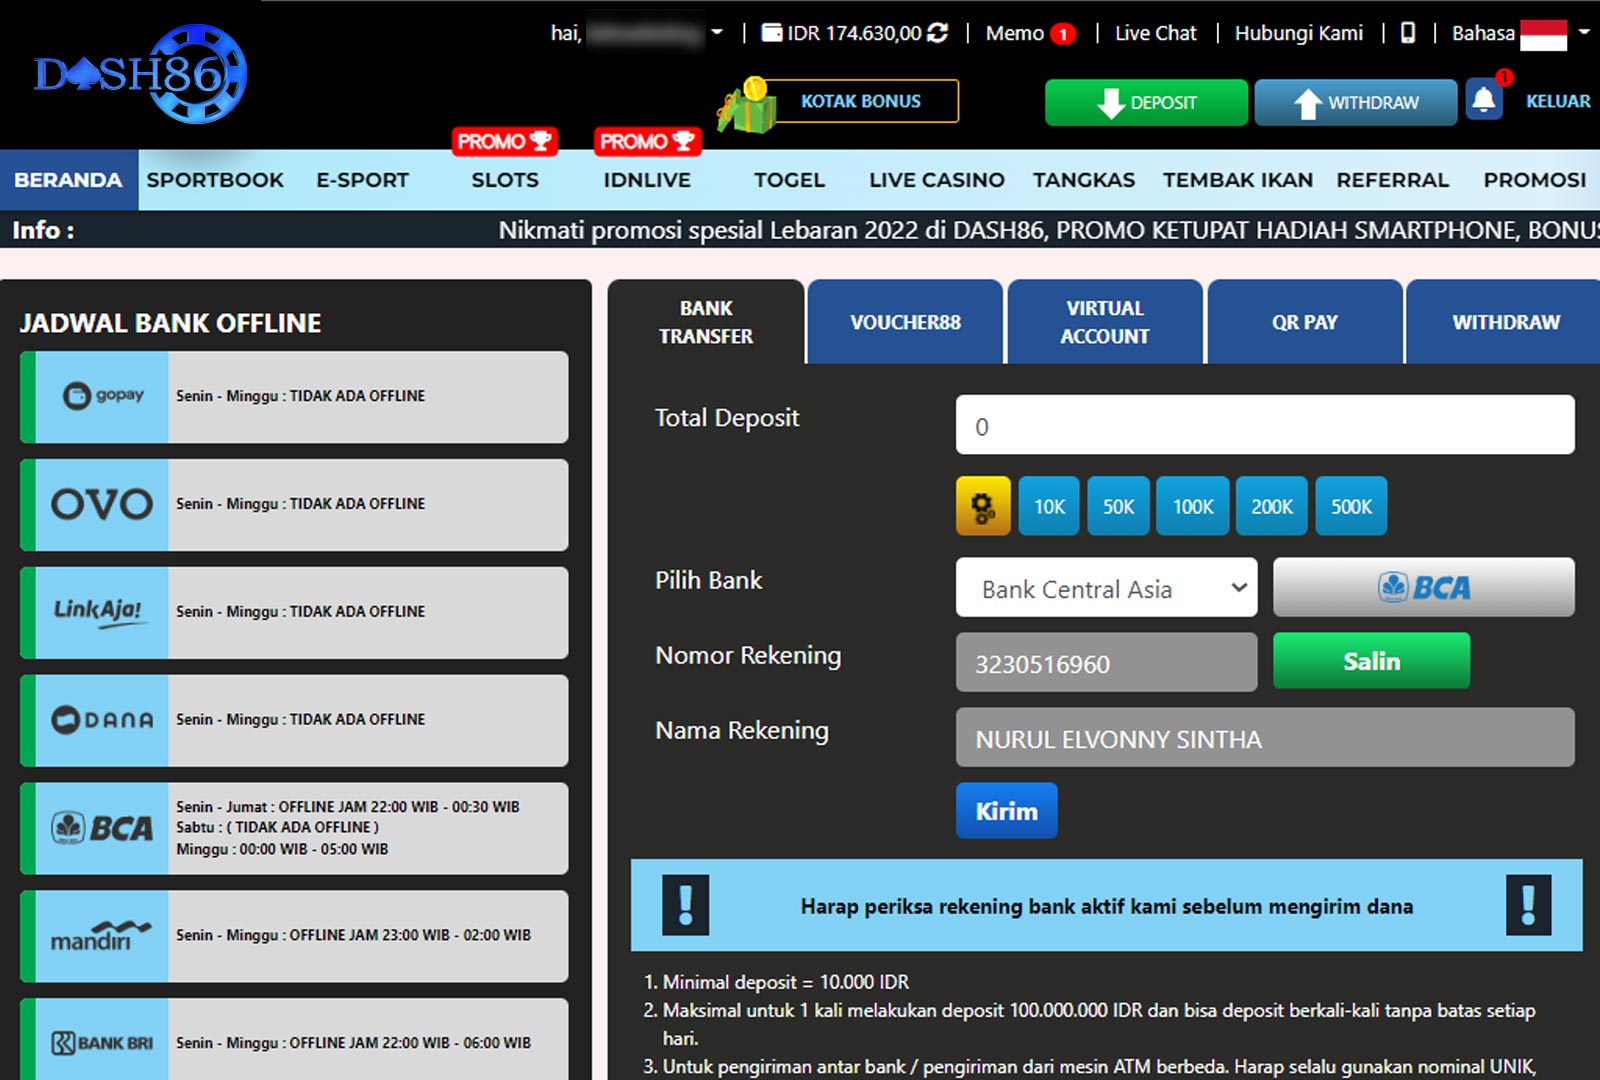Open the mobile phone icon
1600x1080 pixels.
(x=1408, y=33)
